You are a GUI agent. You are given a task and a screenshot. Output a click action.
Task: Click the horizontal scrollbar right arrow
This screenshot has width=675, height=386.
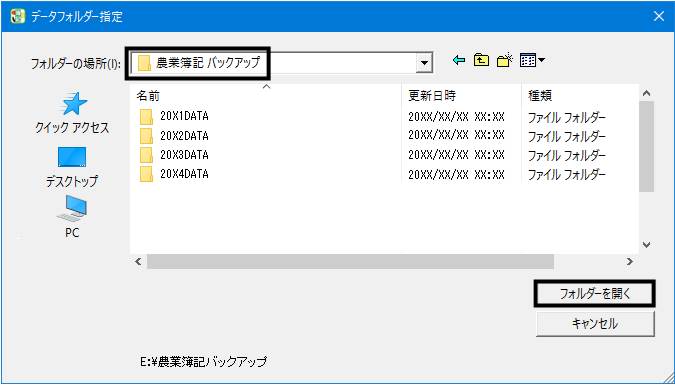629,261
